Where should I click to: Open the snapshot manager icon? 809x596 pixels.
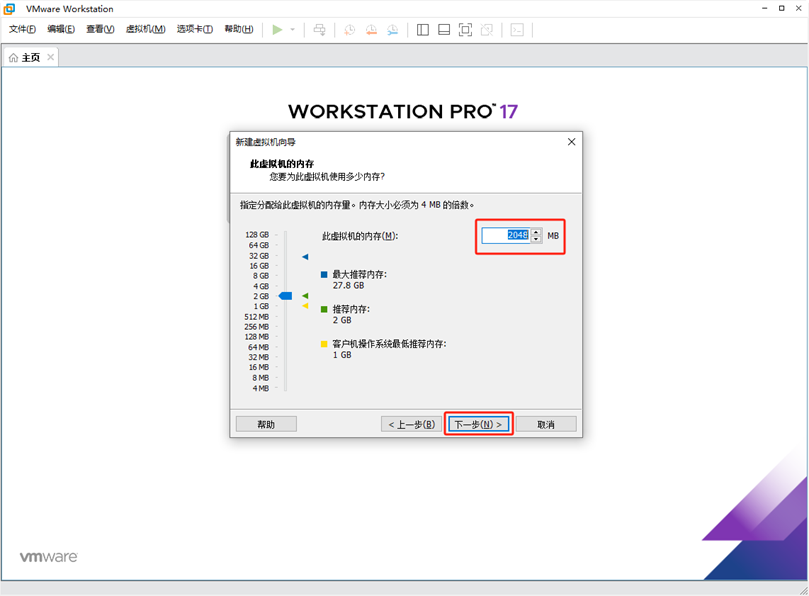click(x=393, y=29)
